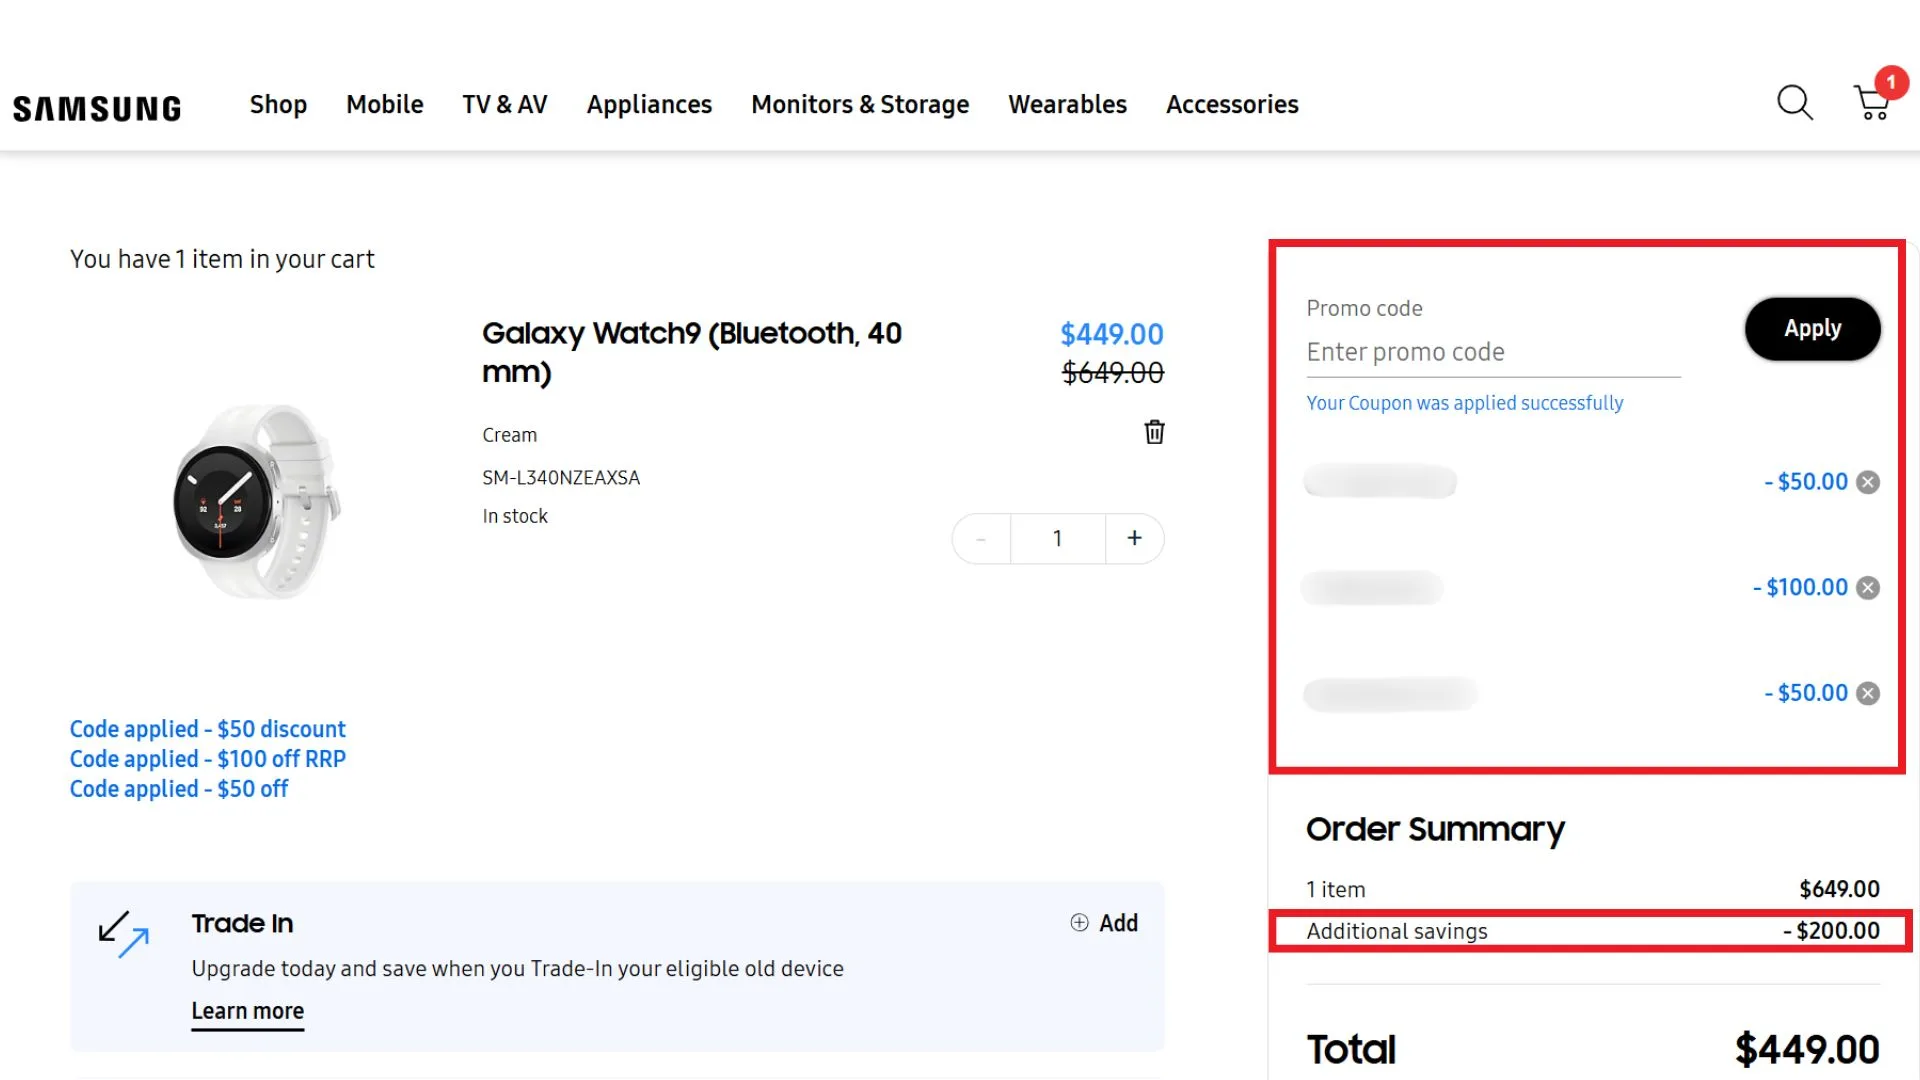
Task: Delete Galaxy Watch9 with trash icon
Action: [x=1154, y=432]
